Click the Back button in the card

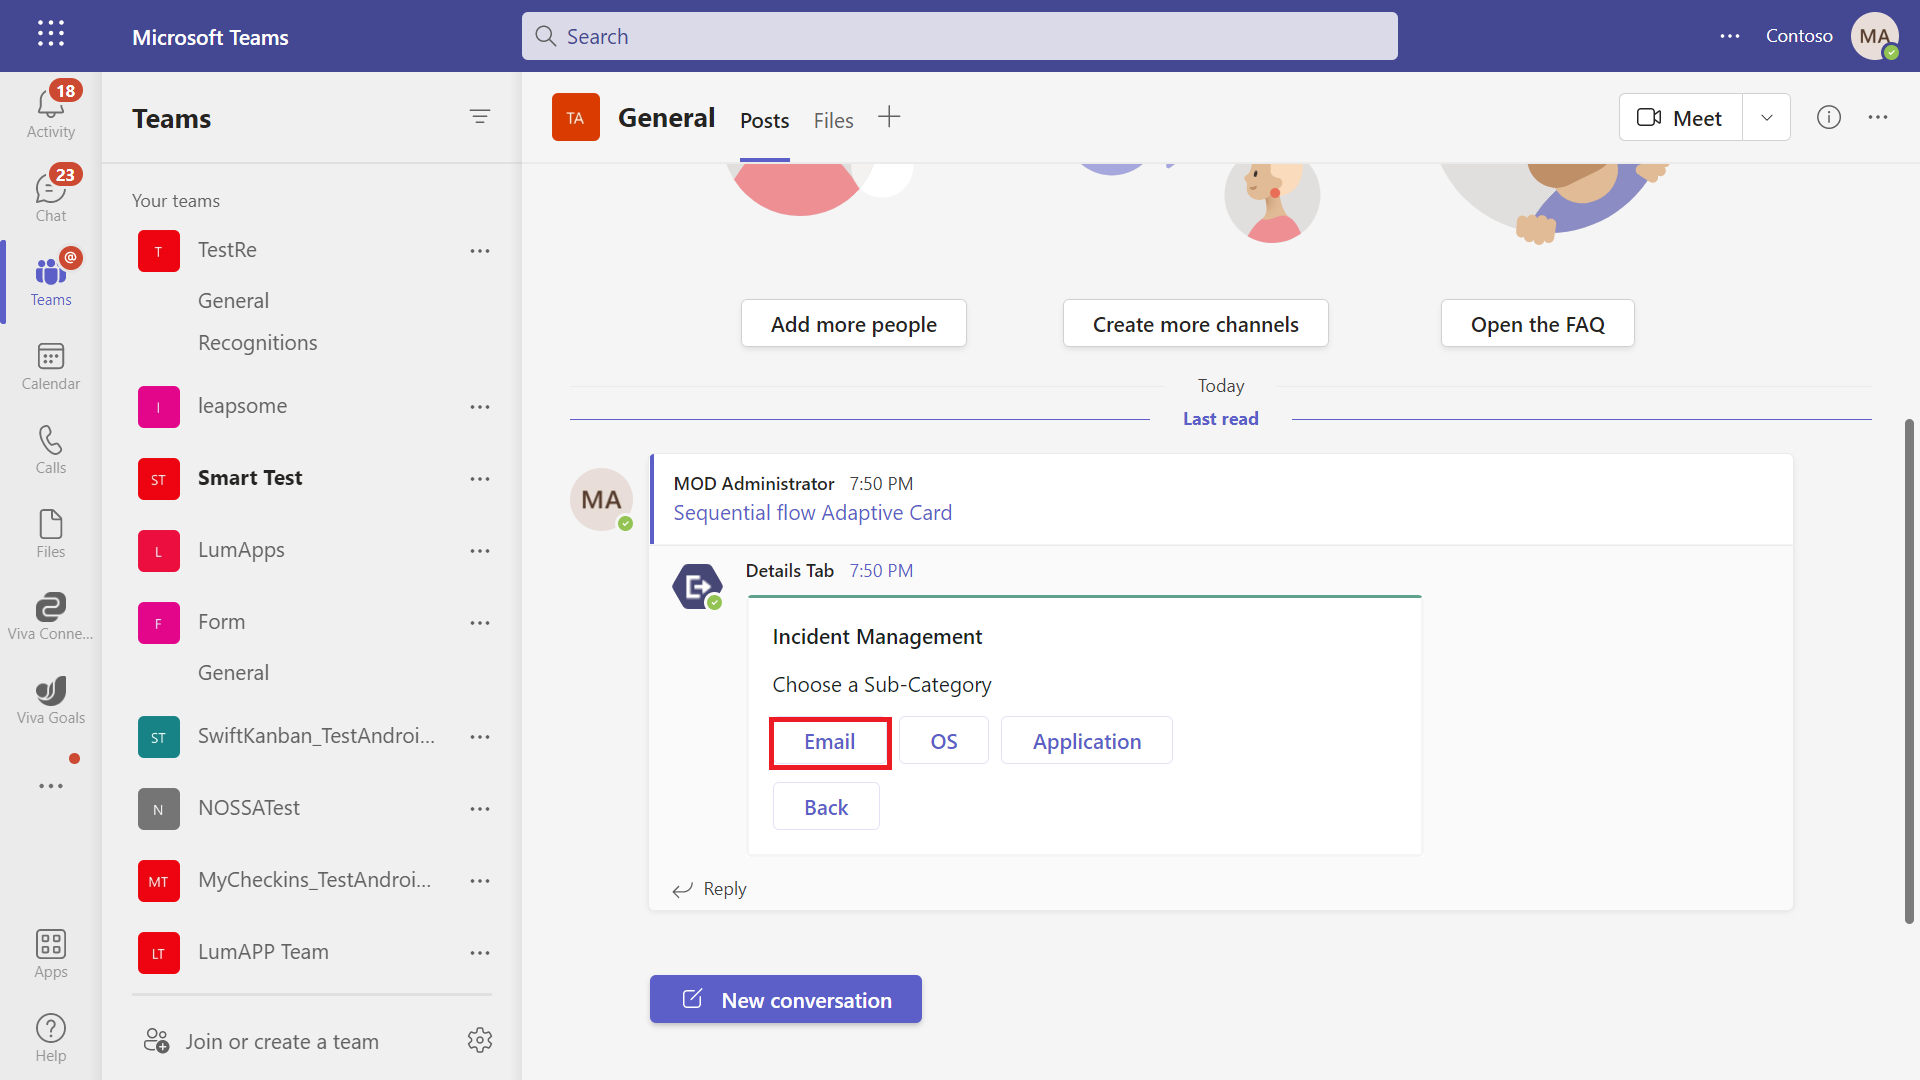click(826, 806)
